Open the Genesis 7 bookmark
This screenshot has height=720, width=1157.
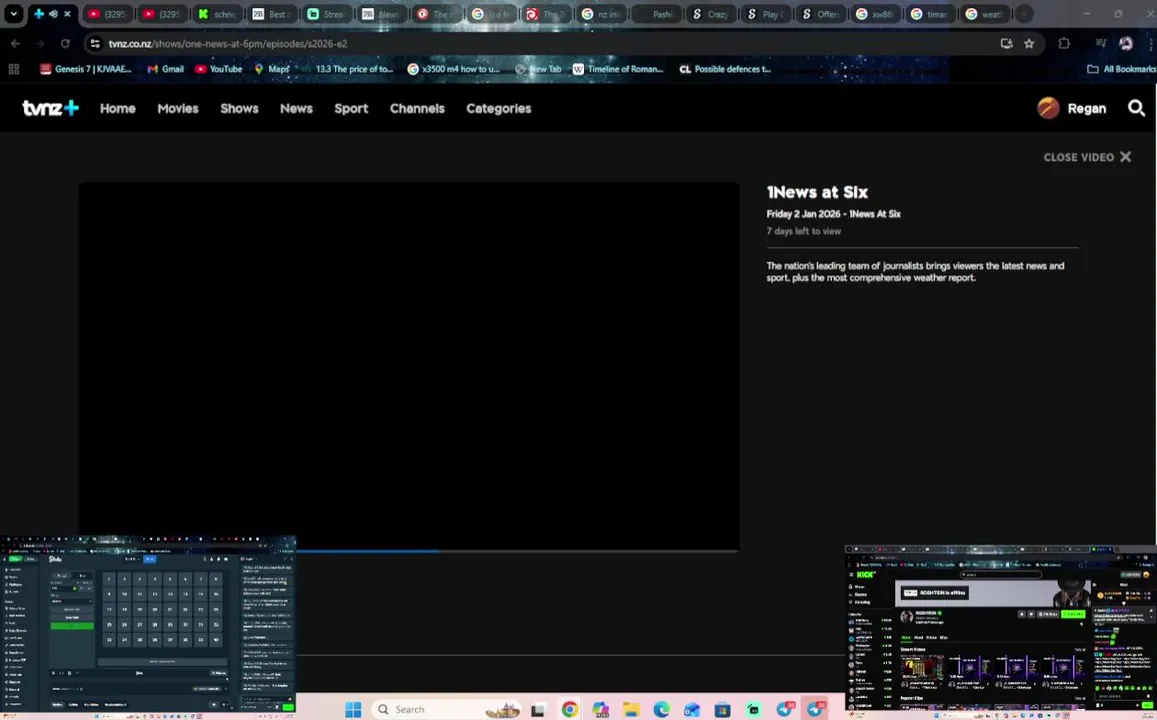tap(86, 69)
